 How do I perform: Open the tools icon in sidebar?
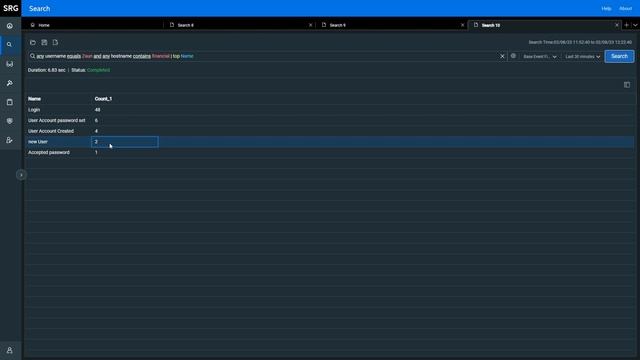pyautogui.click(x=9, y=83)
